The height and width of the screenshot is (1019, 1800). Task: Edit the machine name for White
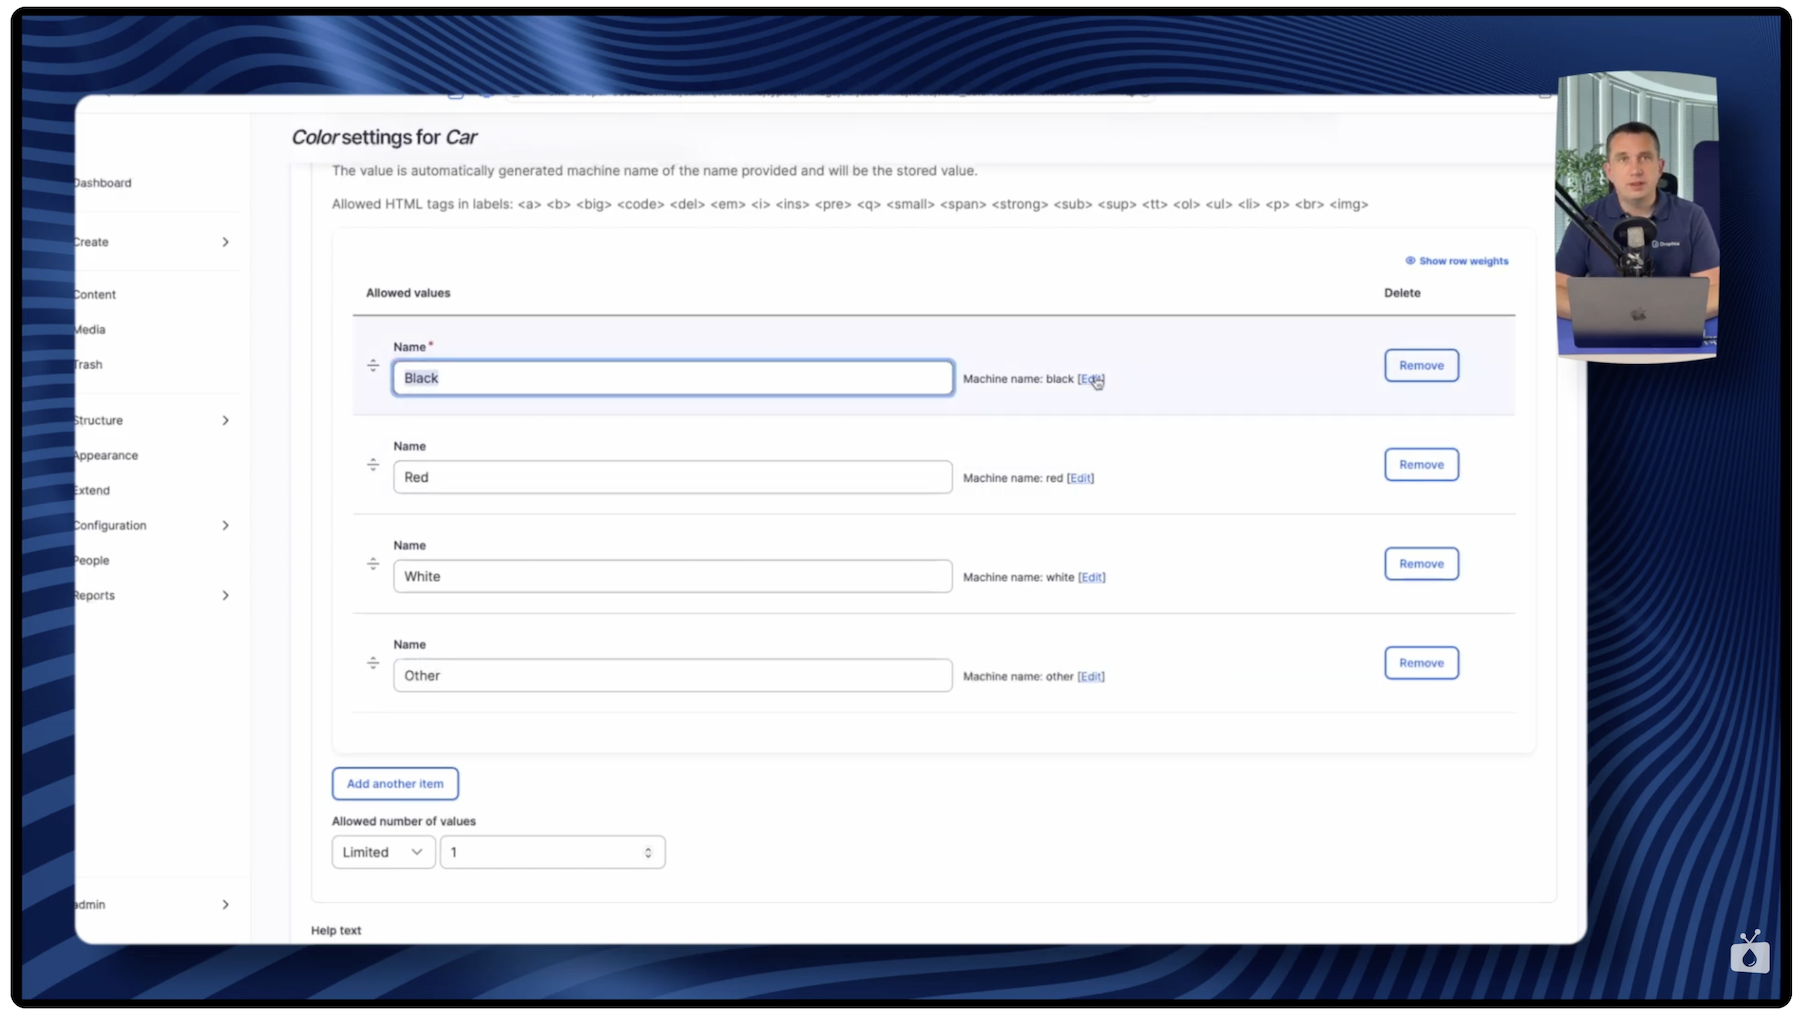click(1092, 578)
